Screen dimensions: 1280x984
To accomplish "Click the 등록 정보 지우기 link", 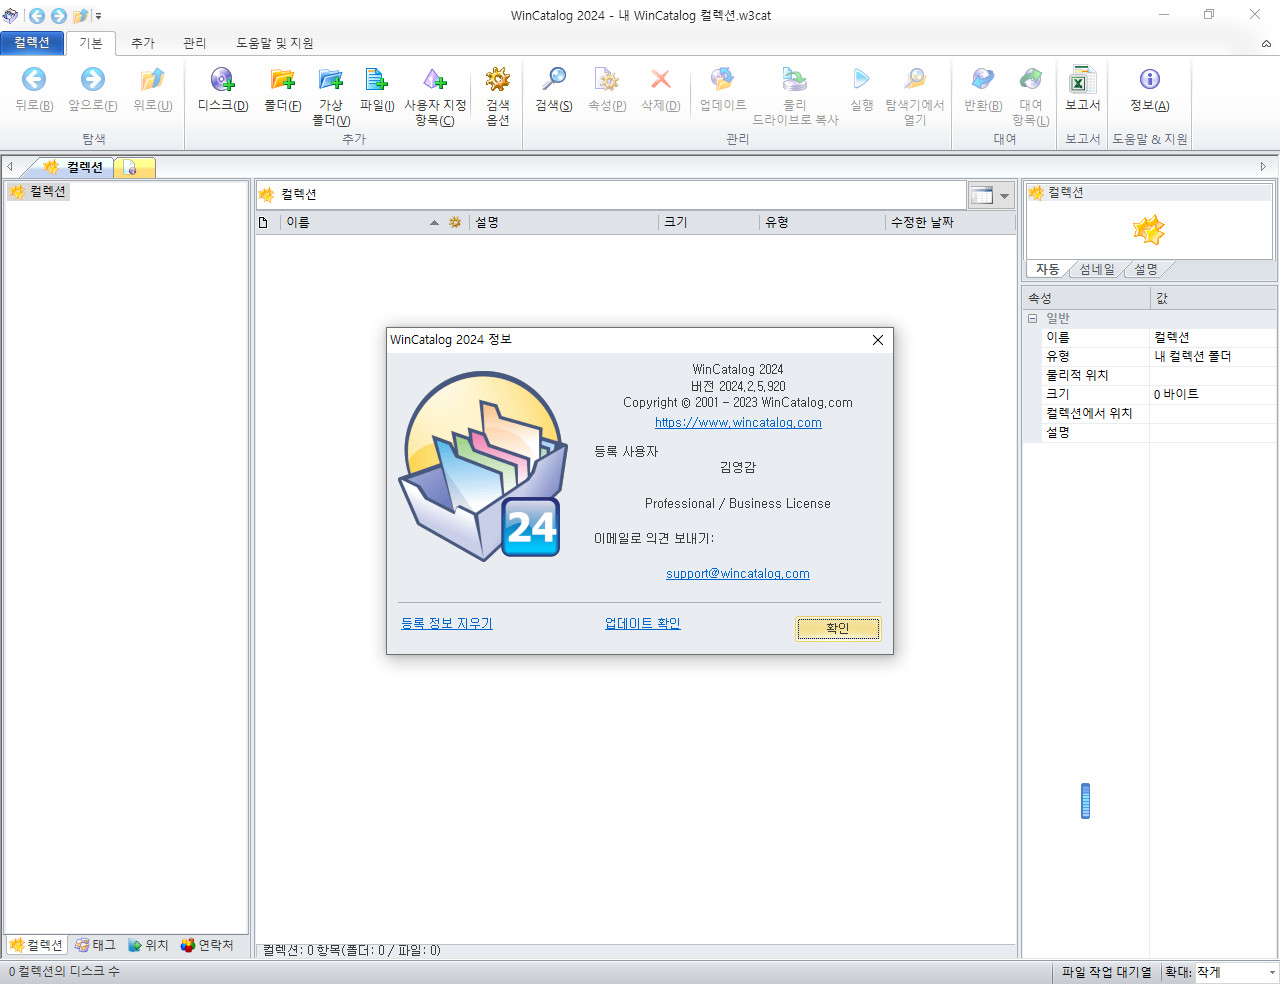I will pos(447,623).
